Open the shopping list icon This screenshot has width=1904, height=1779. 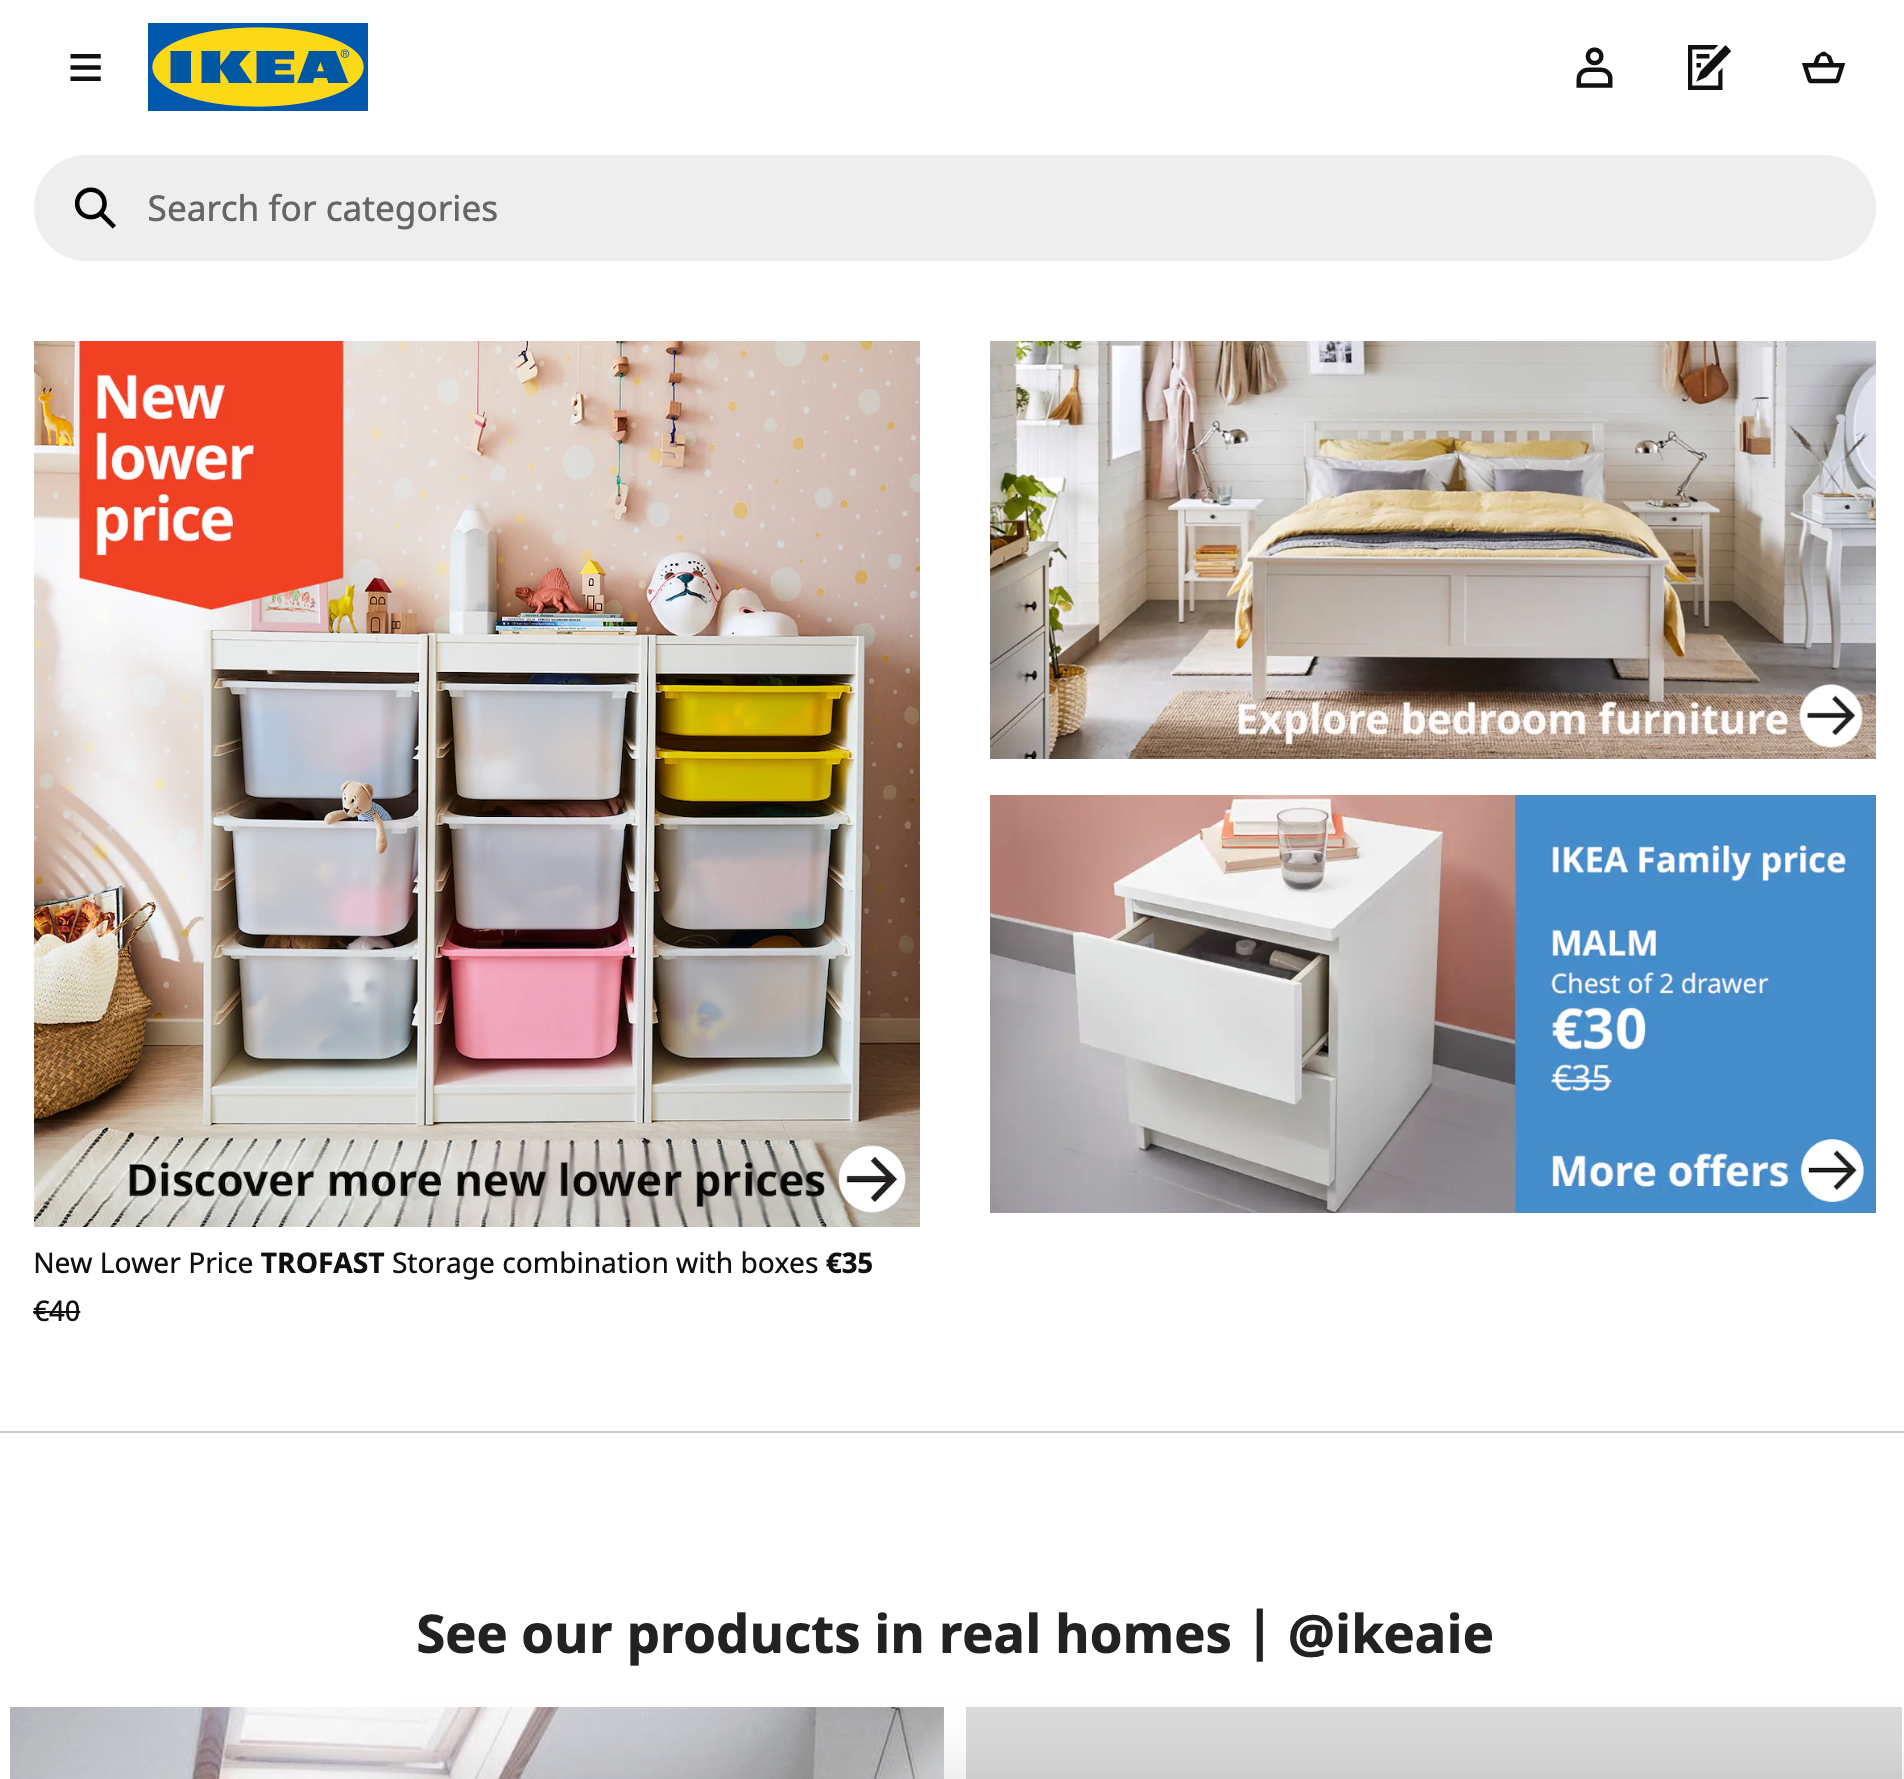tap(1708, 68)
